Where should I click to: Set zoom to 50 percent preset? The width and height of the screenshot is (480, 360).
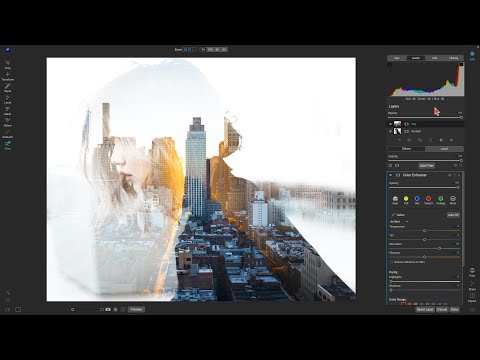click(x=217, y=49)
